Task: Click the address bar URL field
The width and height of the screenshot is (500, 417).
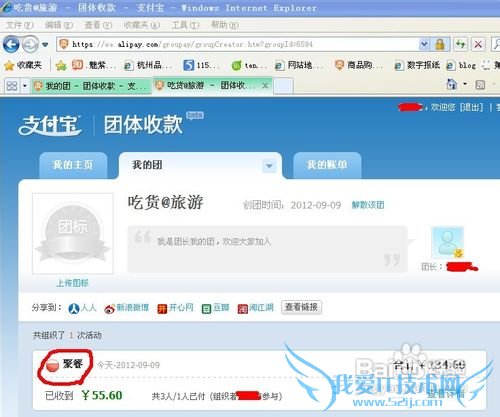Action: 238,44
